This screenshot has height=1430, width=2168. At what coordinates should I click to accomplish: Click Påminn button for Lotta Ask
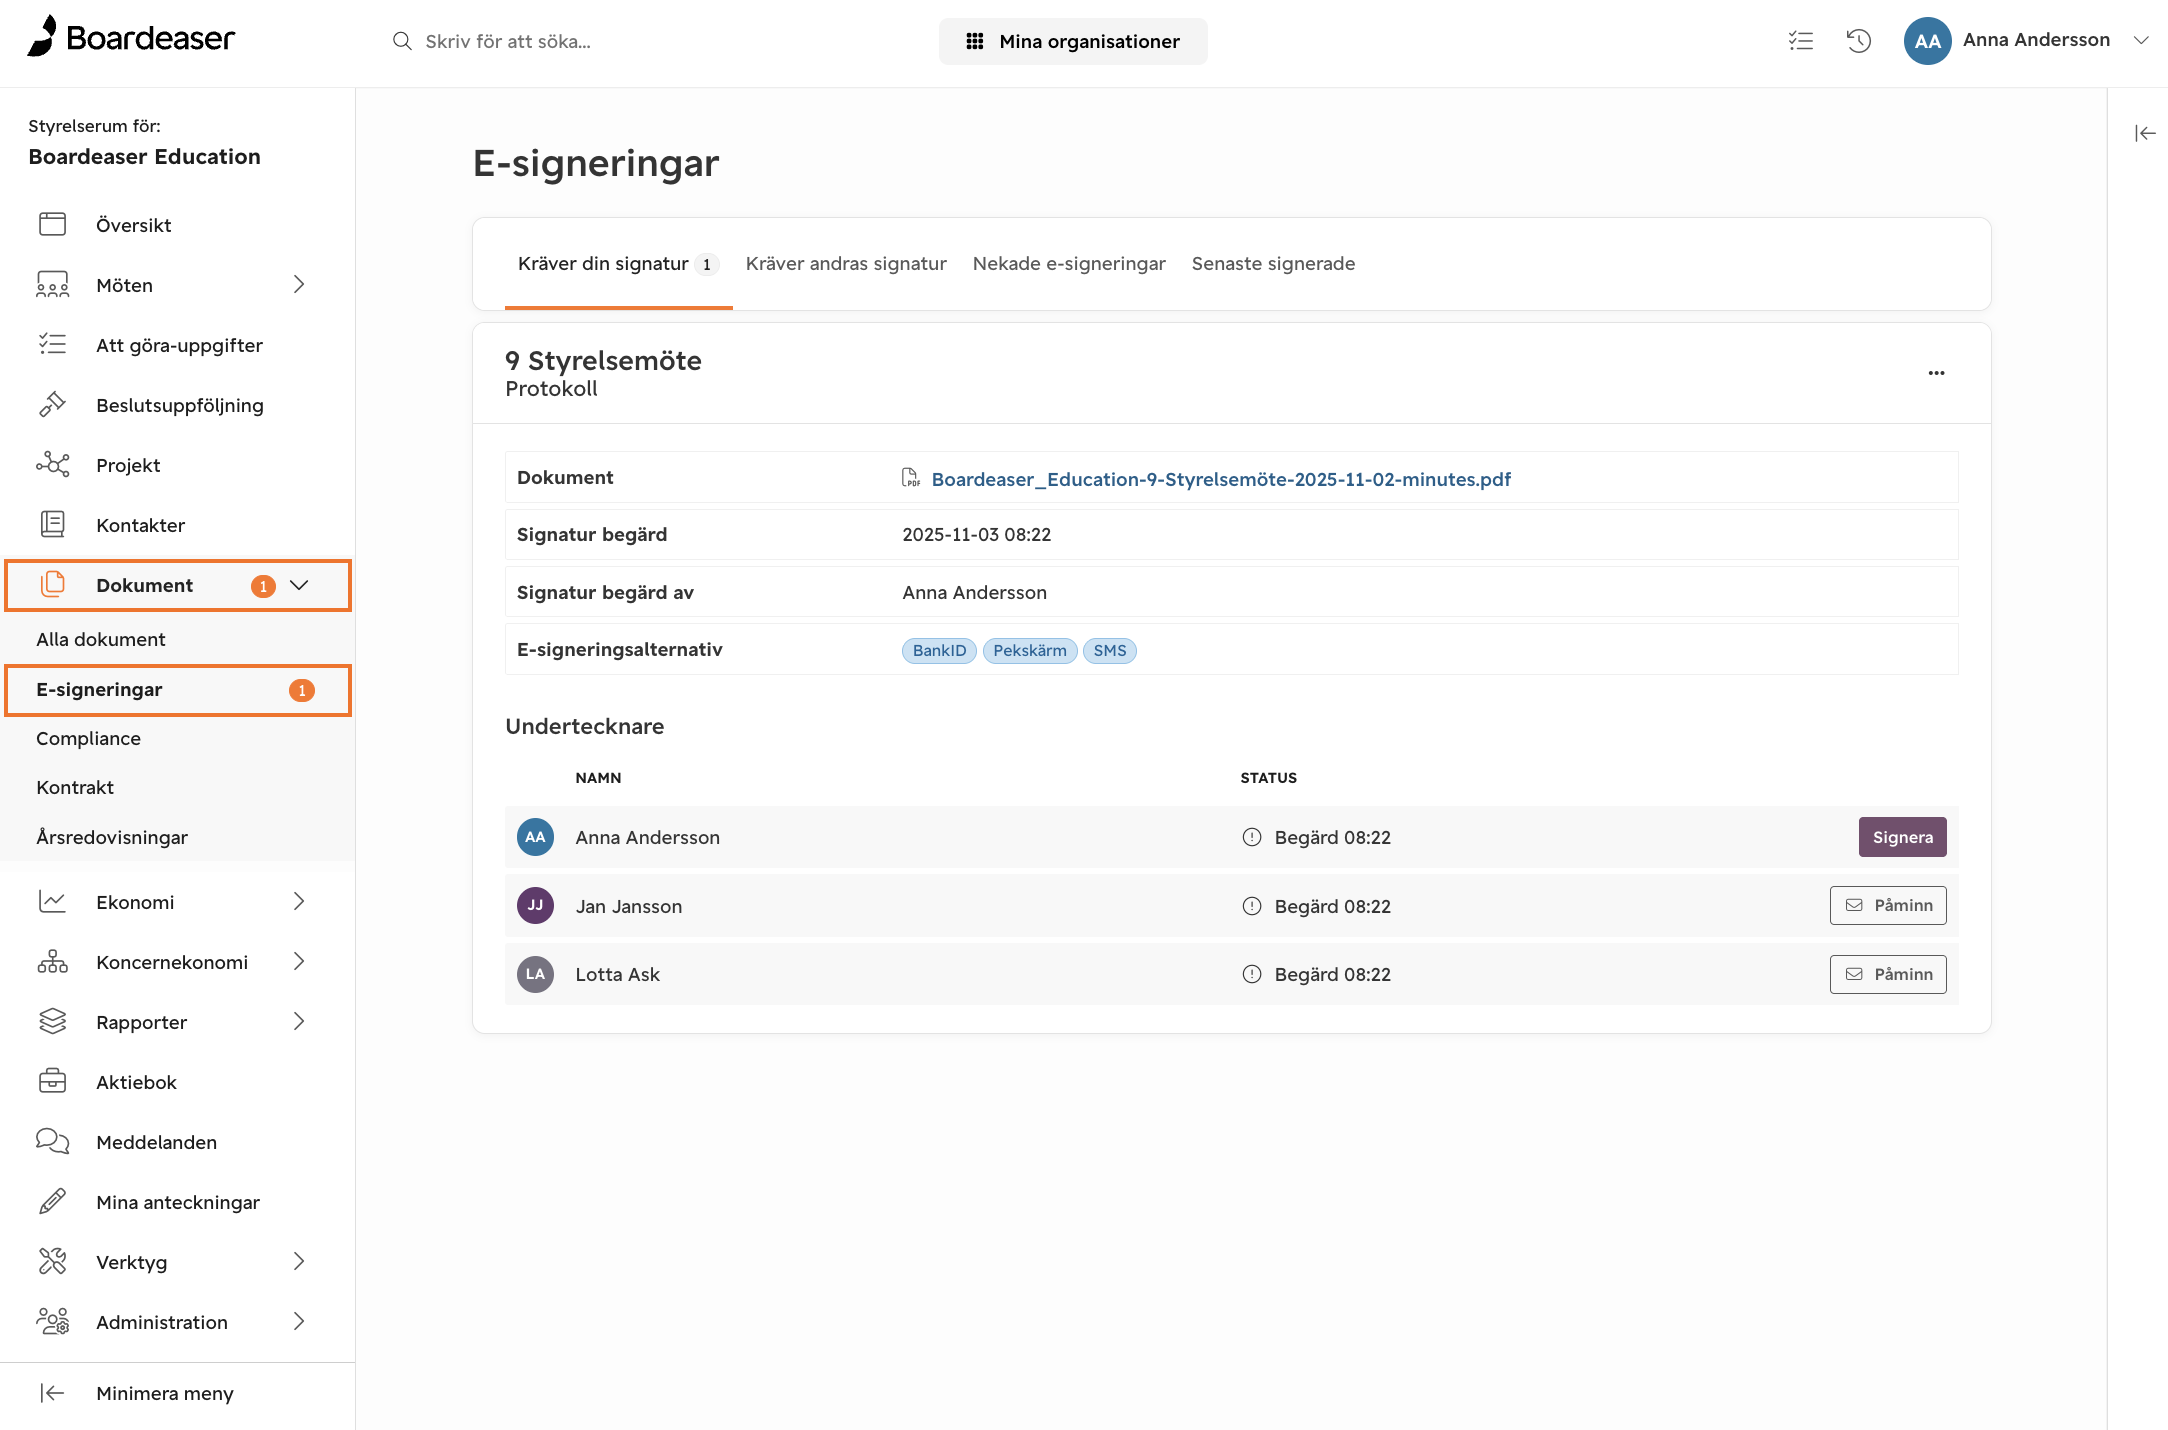pyautogui.click(x=1888, y=974)
